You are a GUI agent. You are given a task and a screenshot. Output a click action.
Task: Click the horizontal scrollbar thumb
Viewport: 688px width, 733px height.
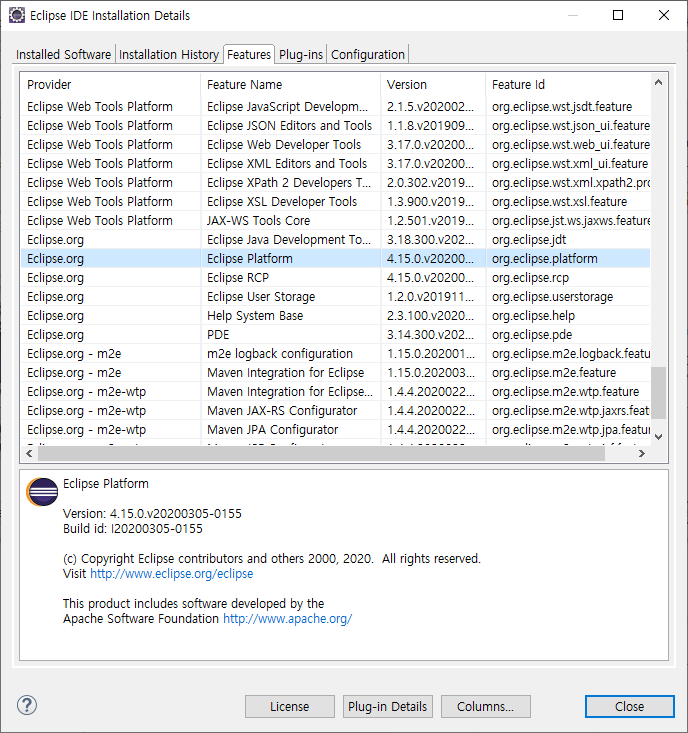[x=321, y=453]
